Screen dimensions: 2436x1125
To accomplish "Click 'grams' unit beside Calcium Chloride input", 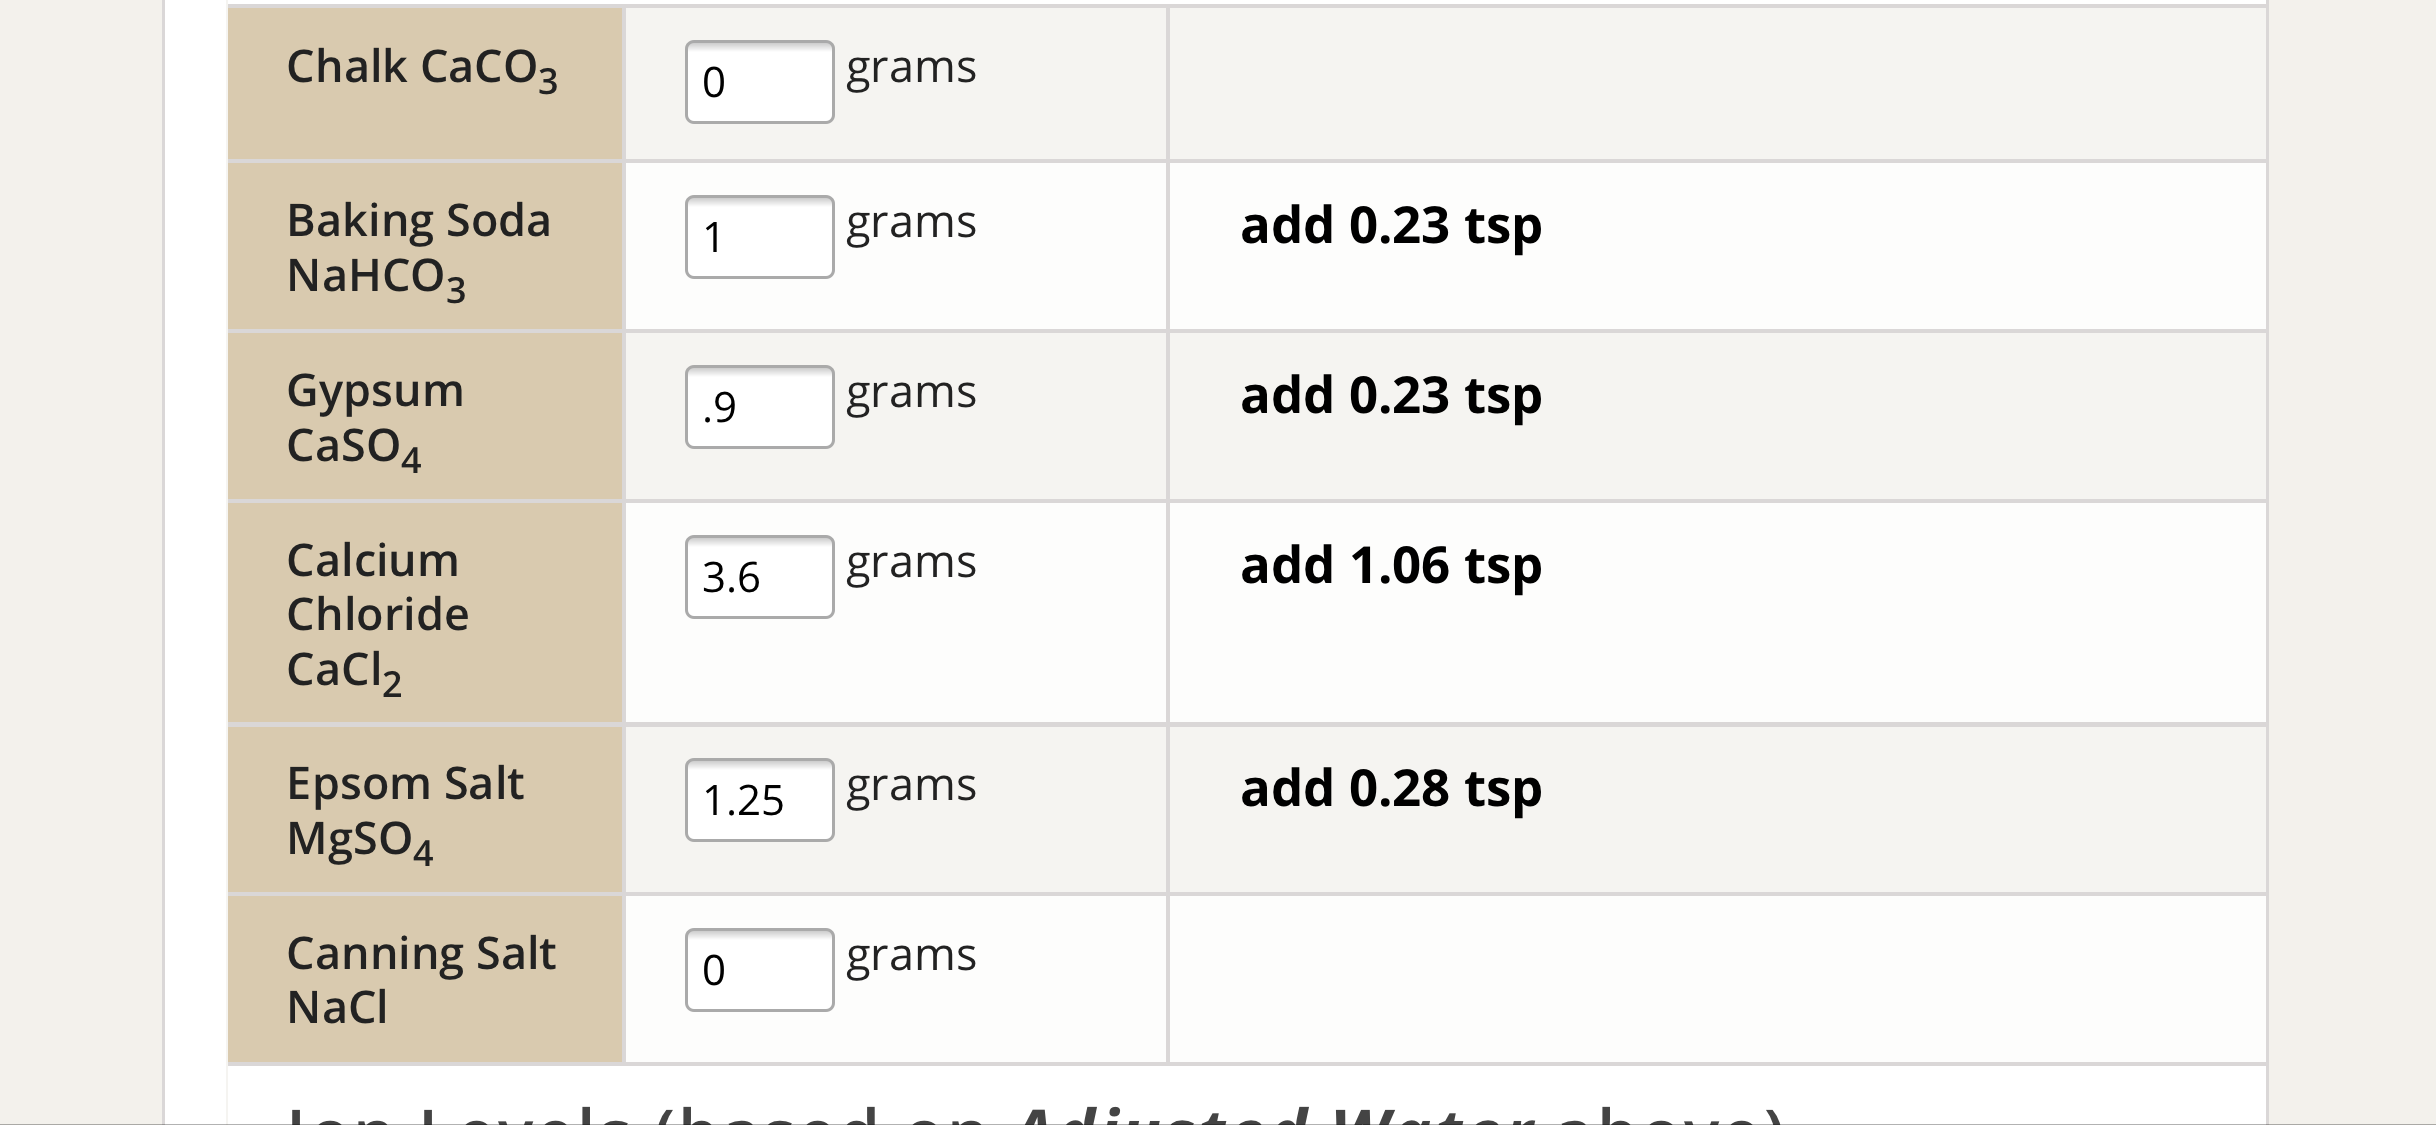I will [x=911, y=565].
